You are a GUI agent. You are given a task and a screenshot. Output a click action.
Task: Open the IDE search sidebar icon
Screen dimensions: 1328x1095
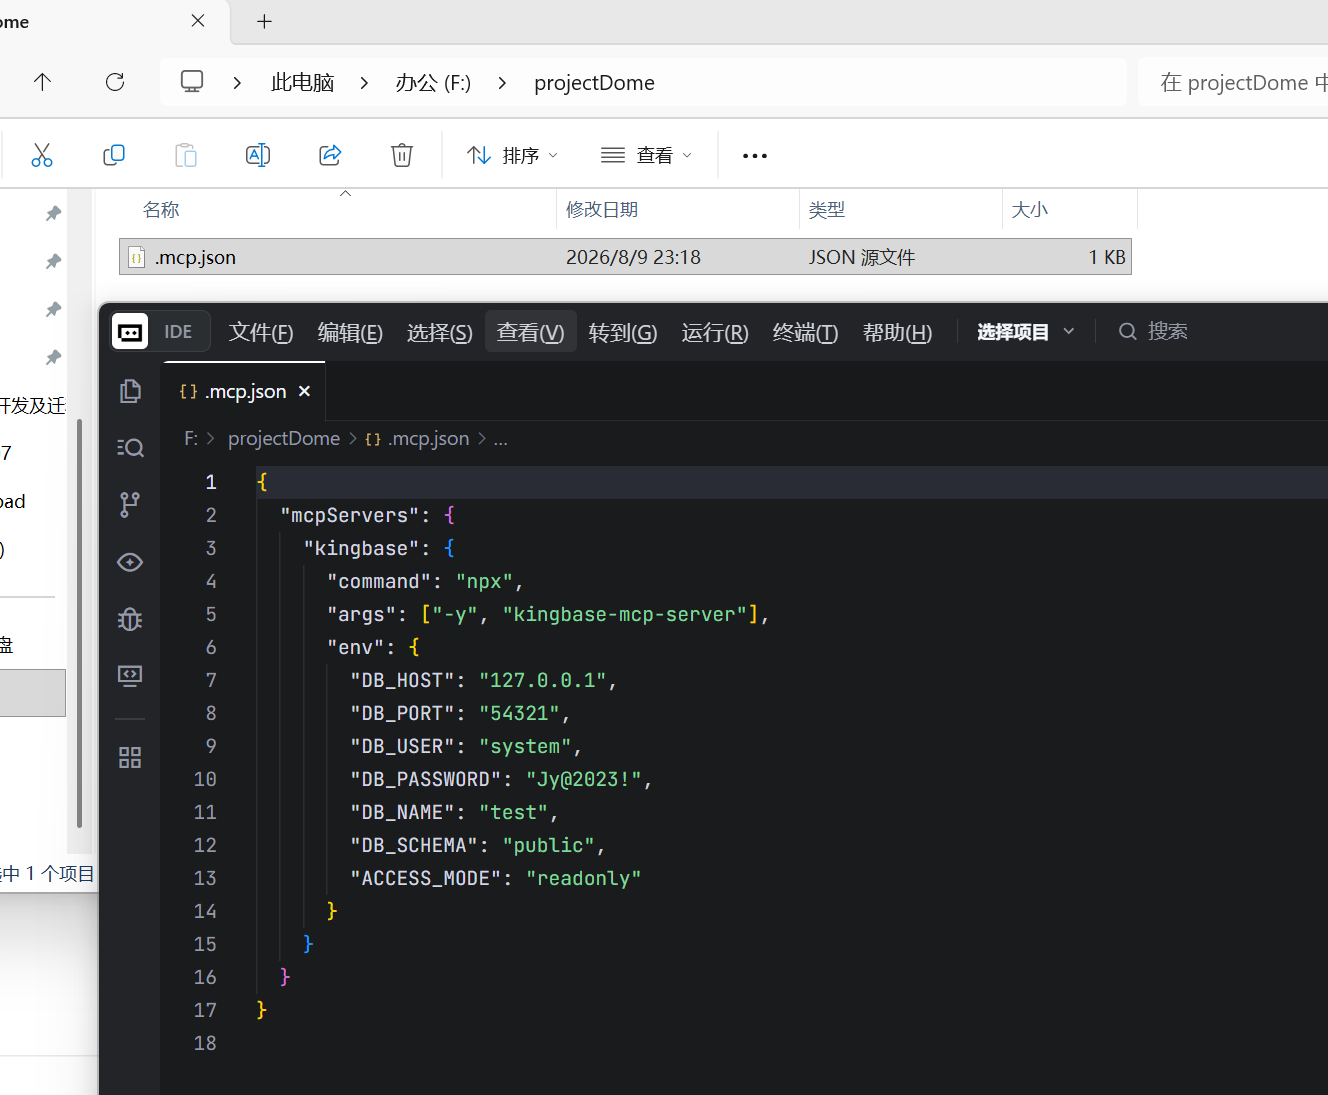130,447
